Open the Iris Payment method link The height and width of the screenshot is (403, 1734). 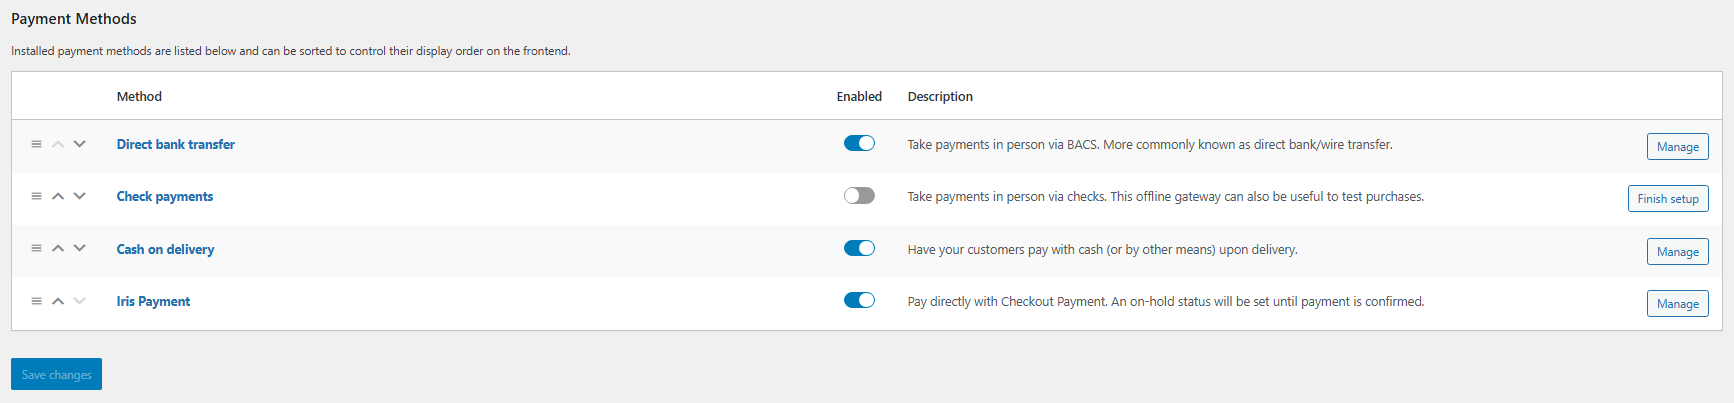point(153,301)
